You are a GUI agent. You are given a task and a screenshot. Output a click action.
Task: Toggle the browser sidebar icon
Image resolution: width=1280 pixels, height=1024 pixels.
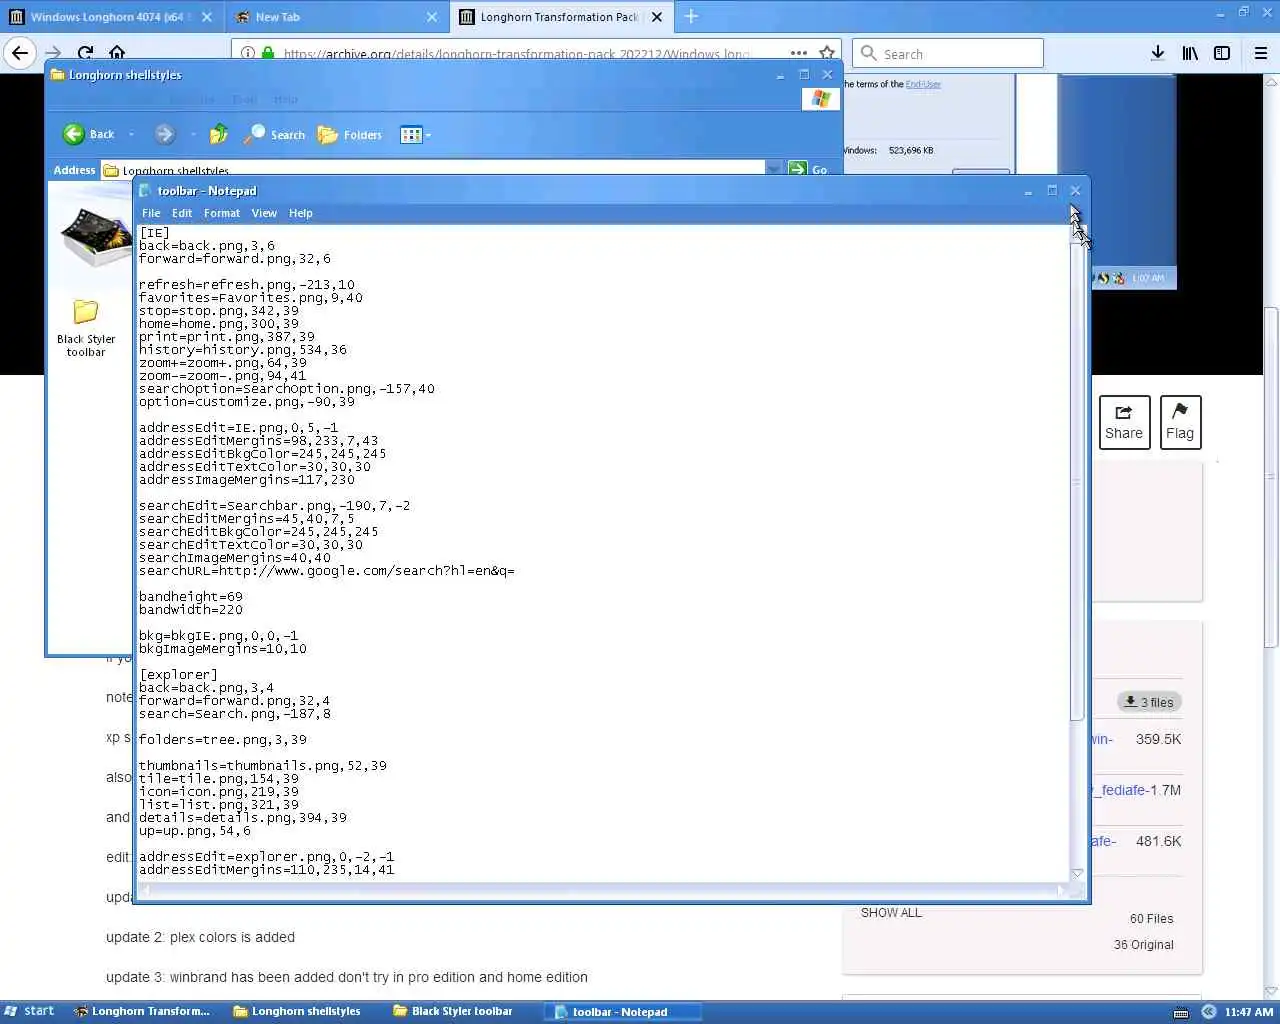click(x=1222, y=53)
